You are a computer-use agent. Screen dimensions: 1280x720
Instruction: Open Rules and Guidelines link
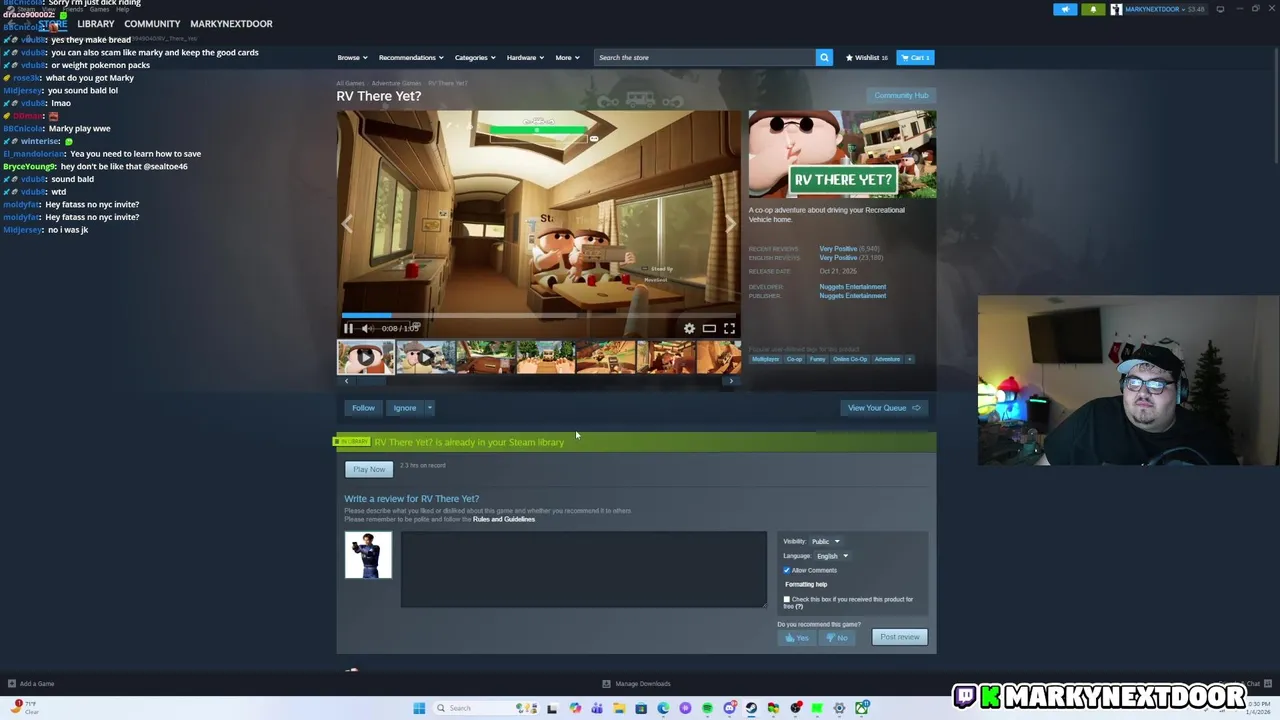click(504, 519)
